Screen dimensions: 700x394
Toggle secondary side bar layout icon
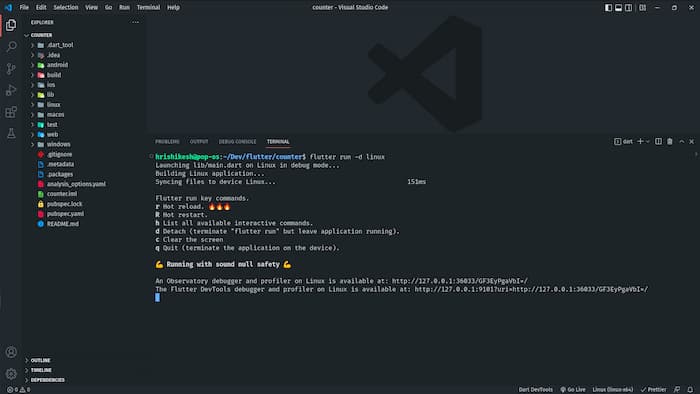coord(628,8)
